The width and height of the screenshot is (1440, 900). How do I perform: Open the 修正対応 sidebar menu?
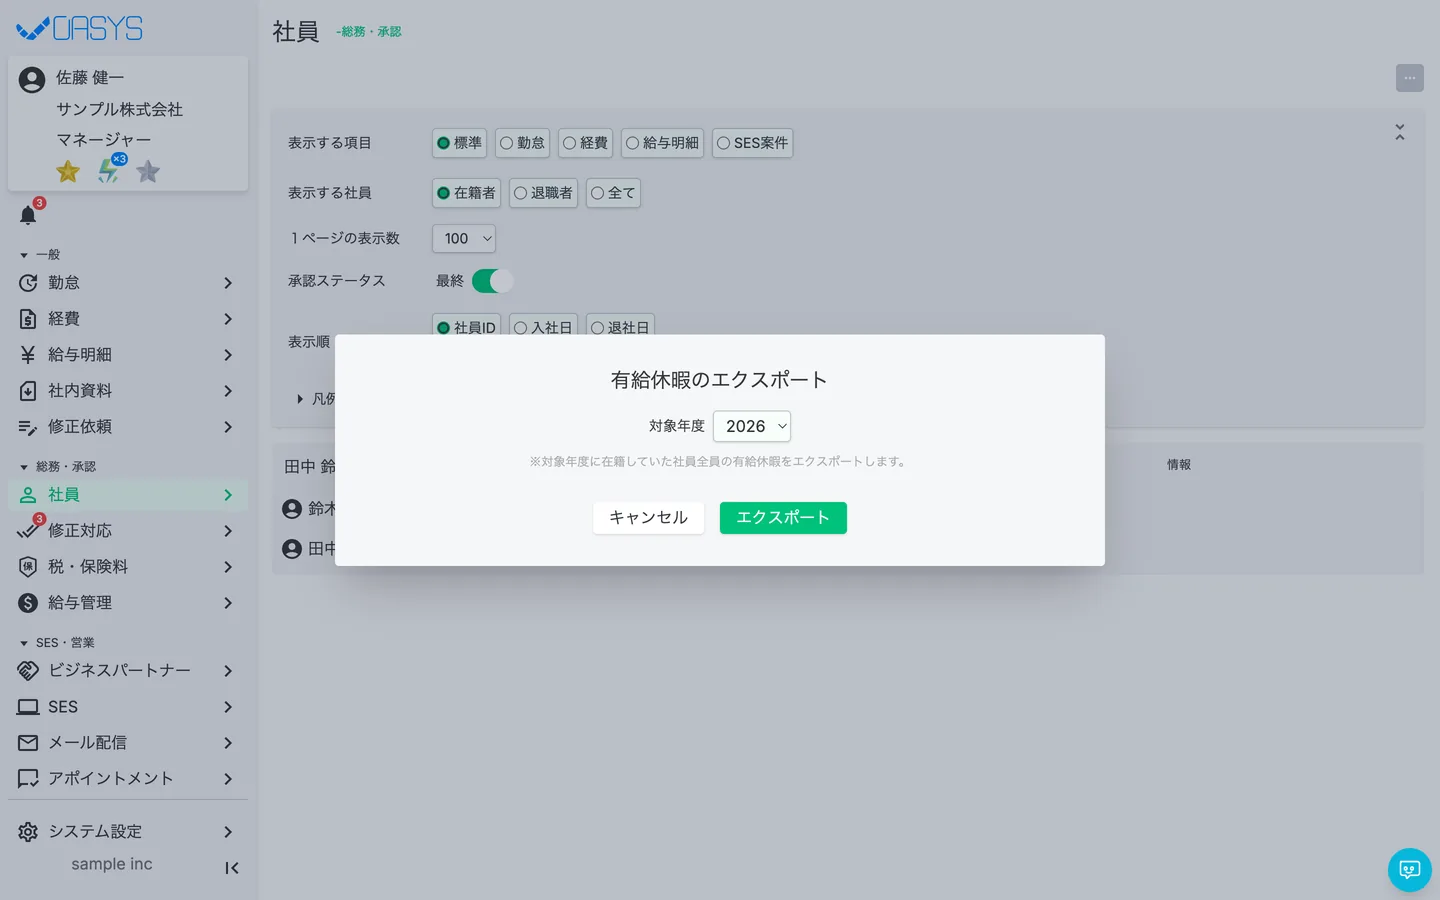click(128, 531)
